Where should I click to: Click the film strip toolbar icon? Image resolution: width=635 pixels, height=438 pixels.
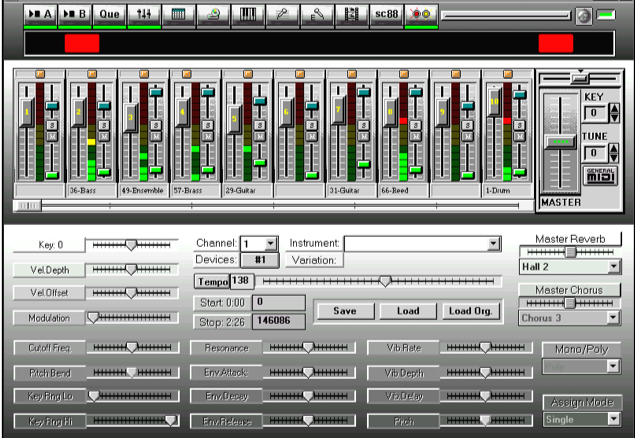click(351, 15)
